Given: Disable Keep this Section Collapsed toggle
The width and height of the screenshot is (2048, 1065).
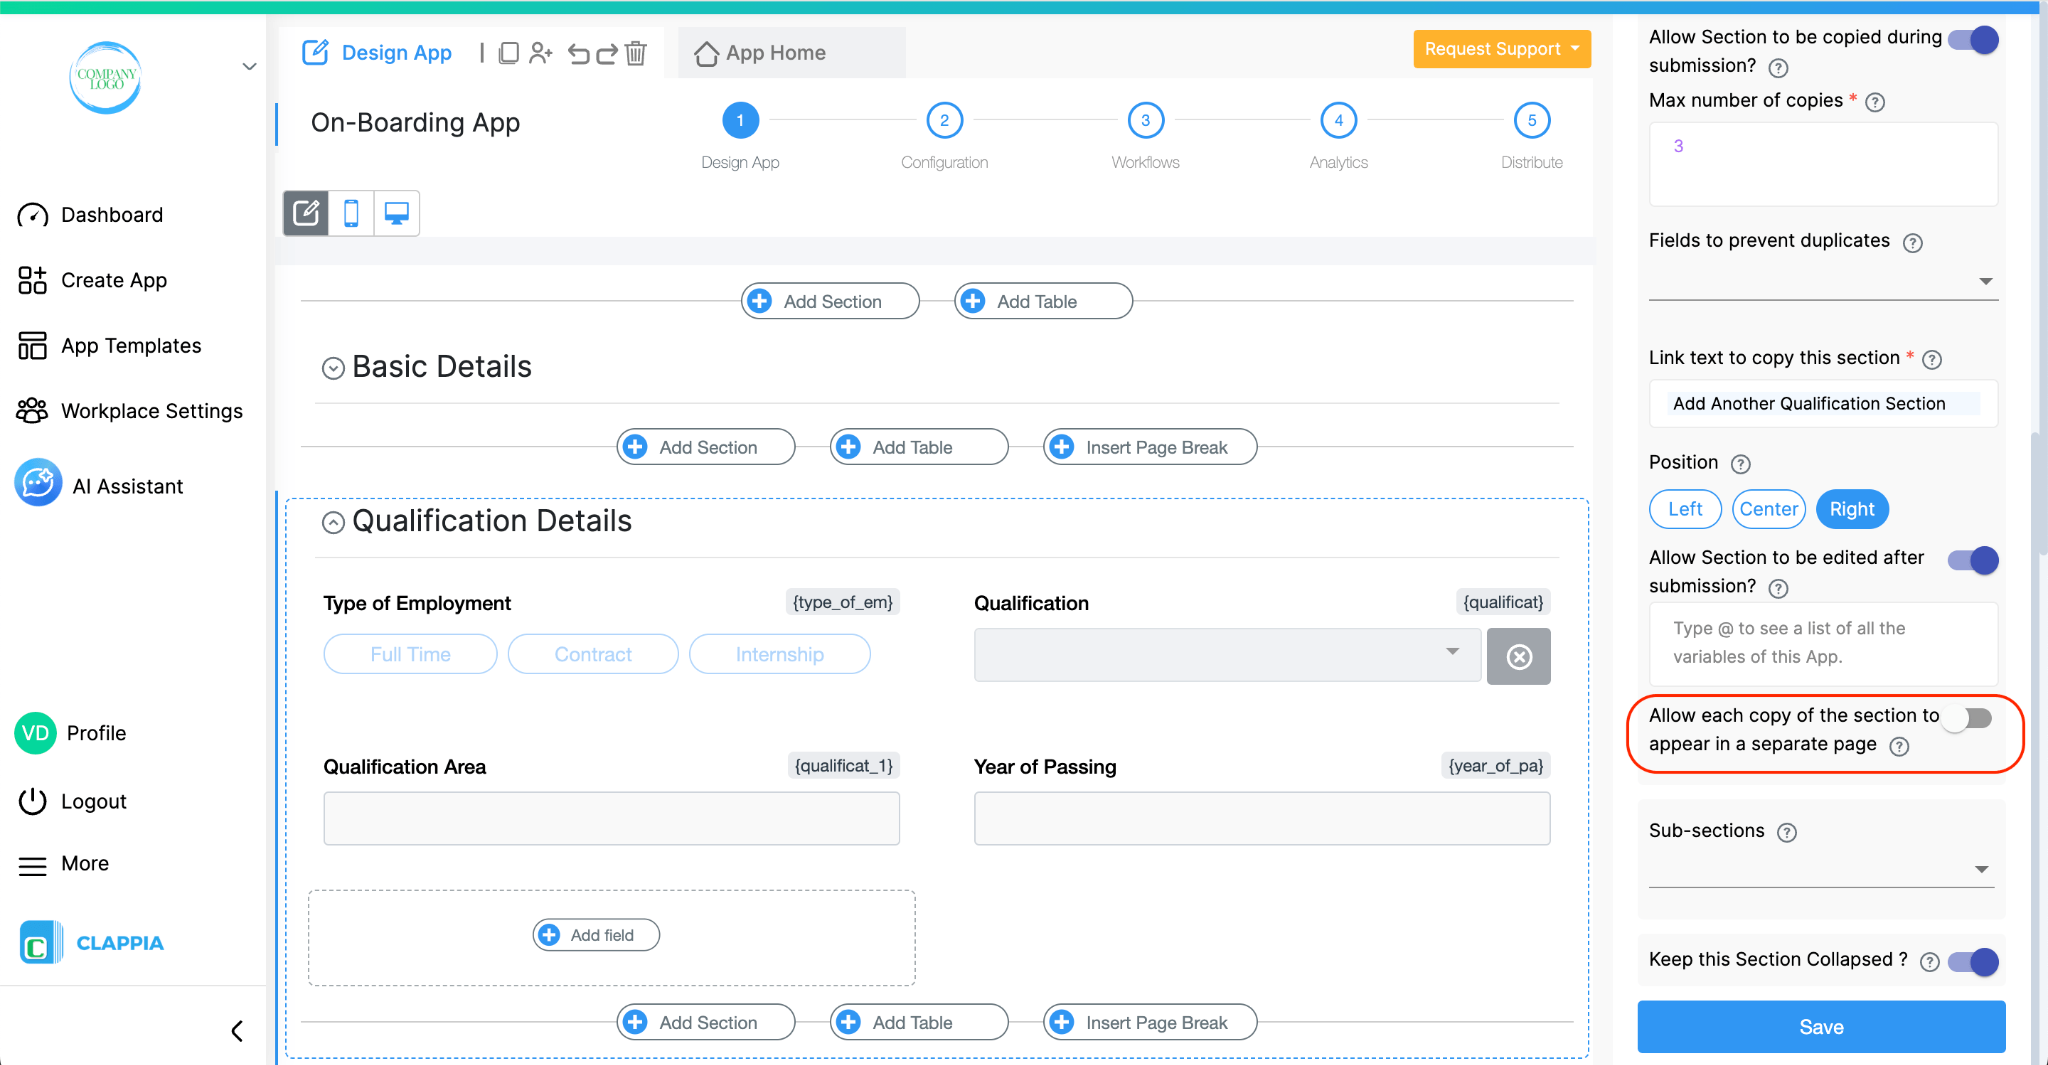Looking at the screenshot, I should (x=1972, y=961).
